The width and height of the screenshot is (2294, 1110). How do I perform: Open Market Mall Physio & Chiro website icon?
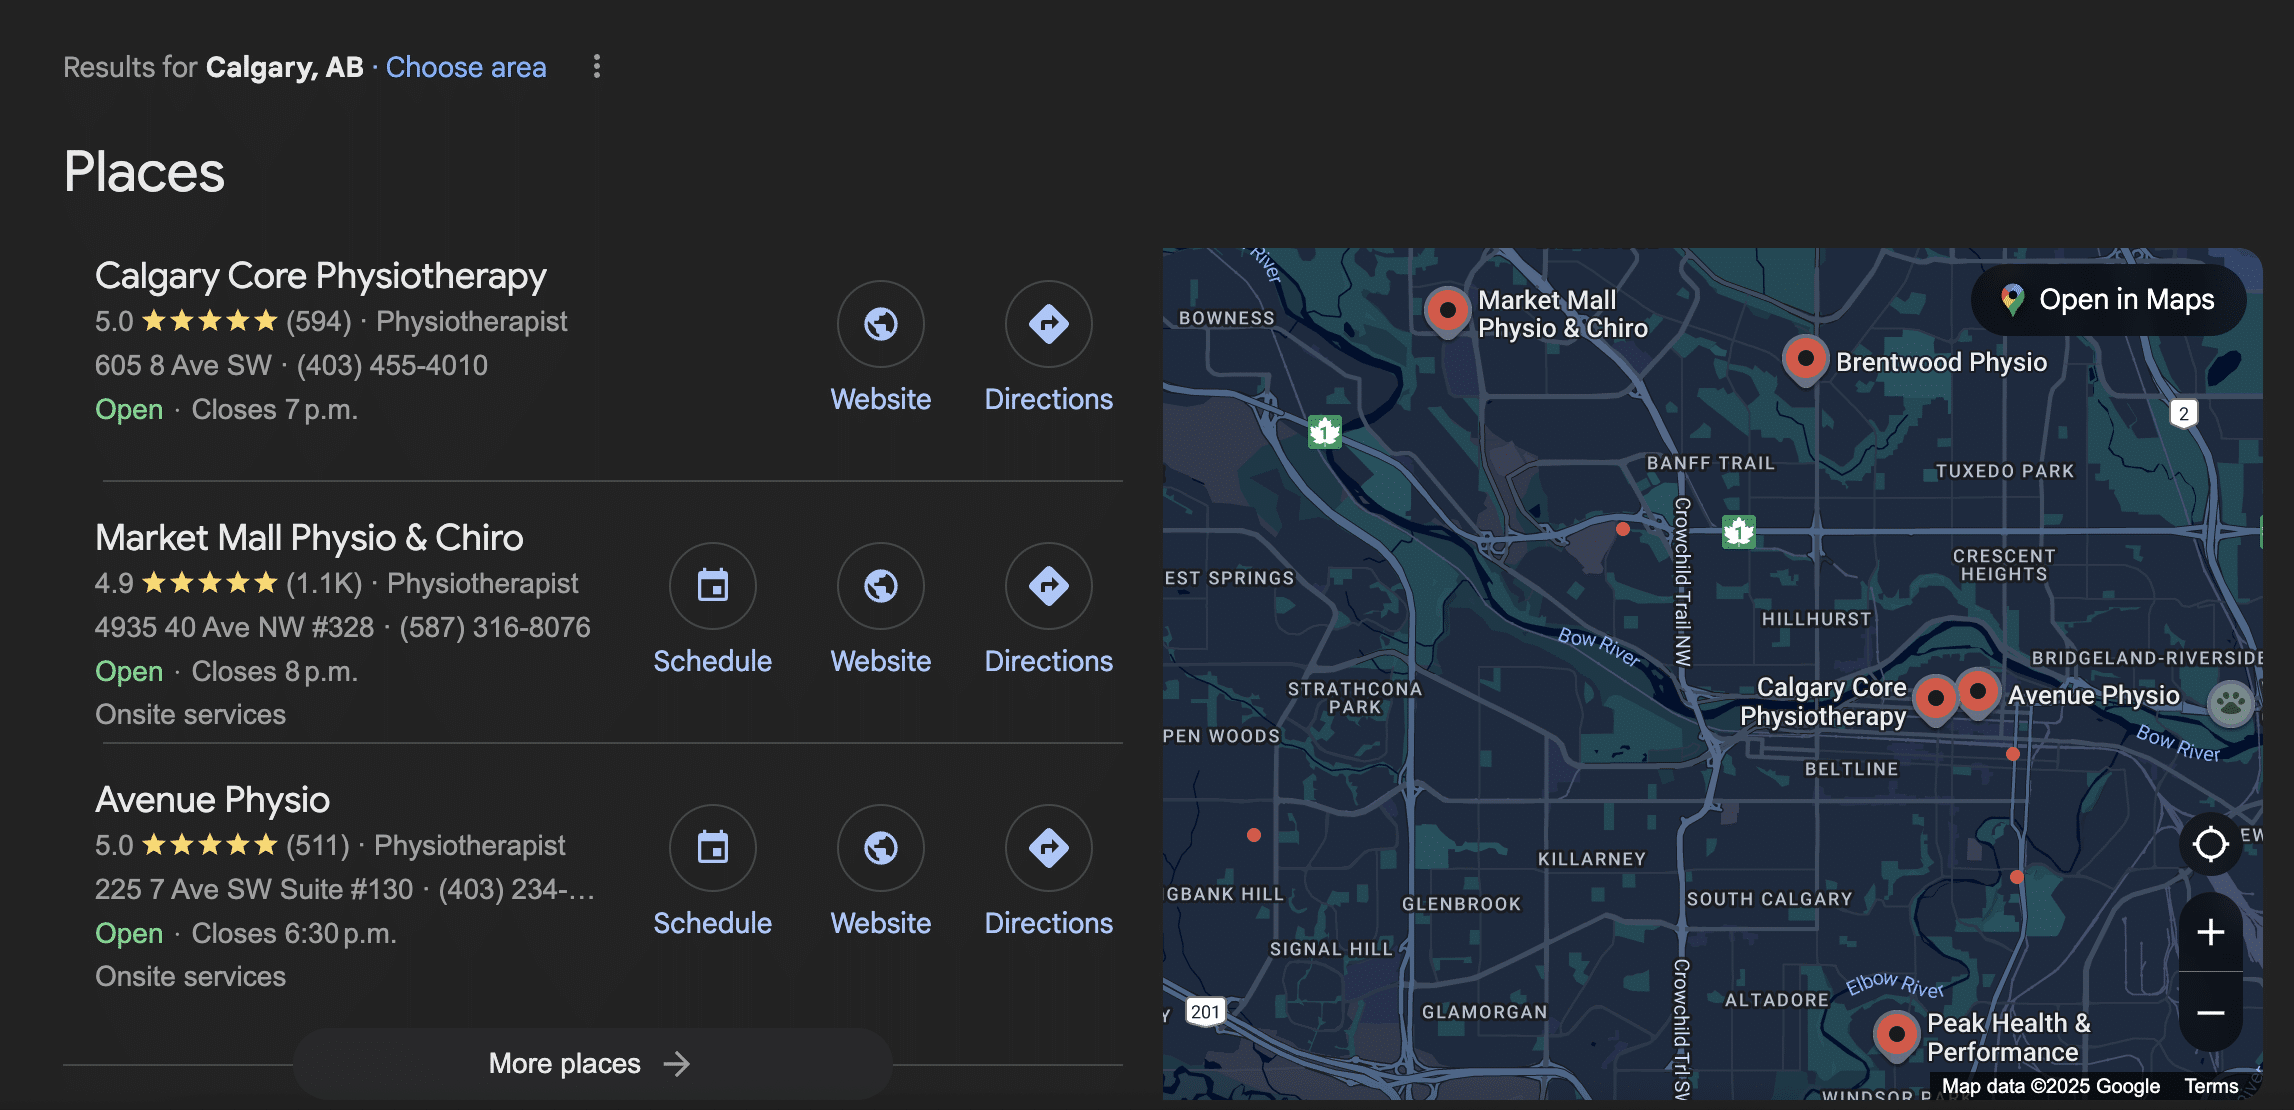click(x=881, y=586)
